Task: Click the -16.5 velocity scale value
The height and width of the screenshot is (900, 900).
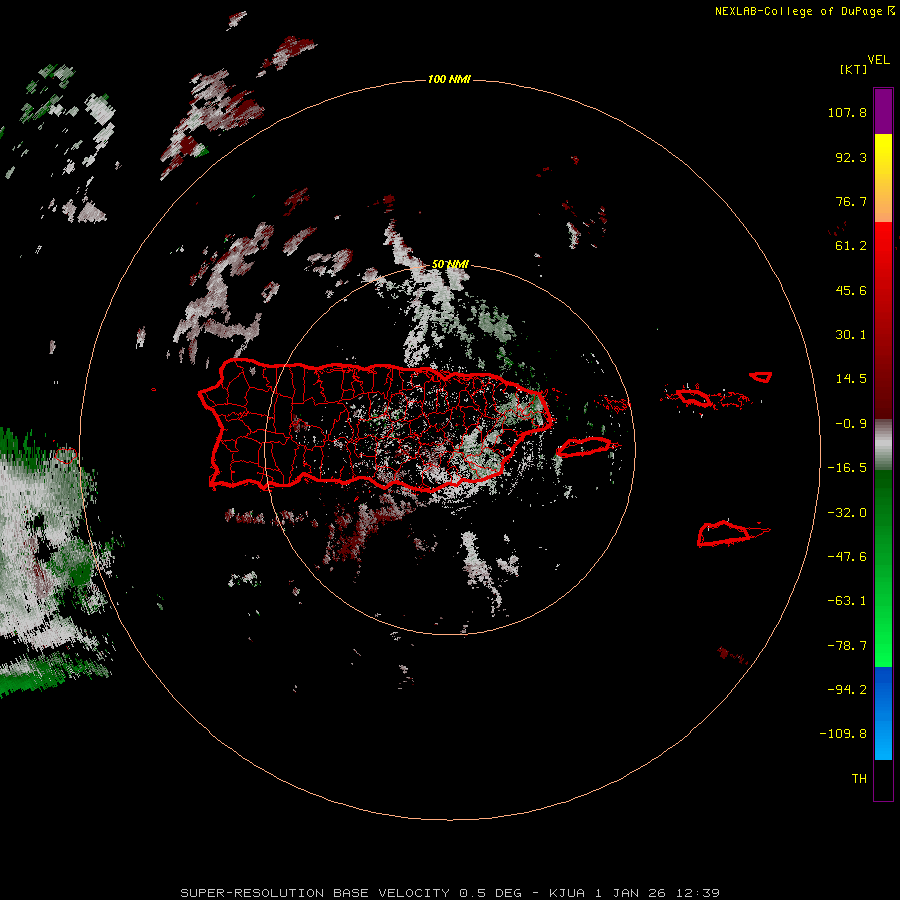Action: pos(847,468)
